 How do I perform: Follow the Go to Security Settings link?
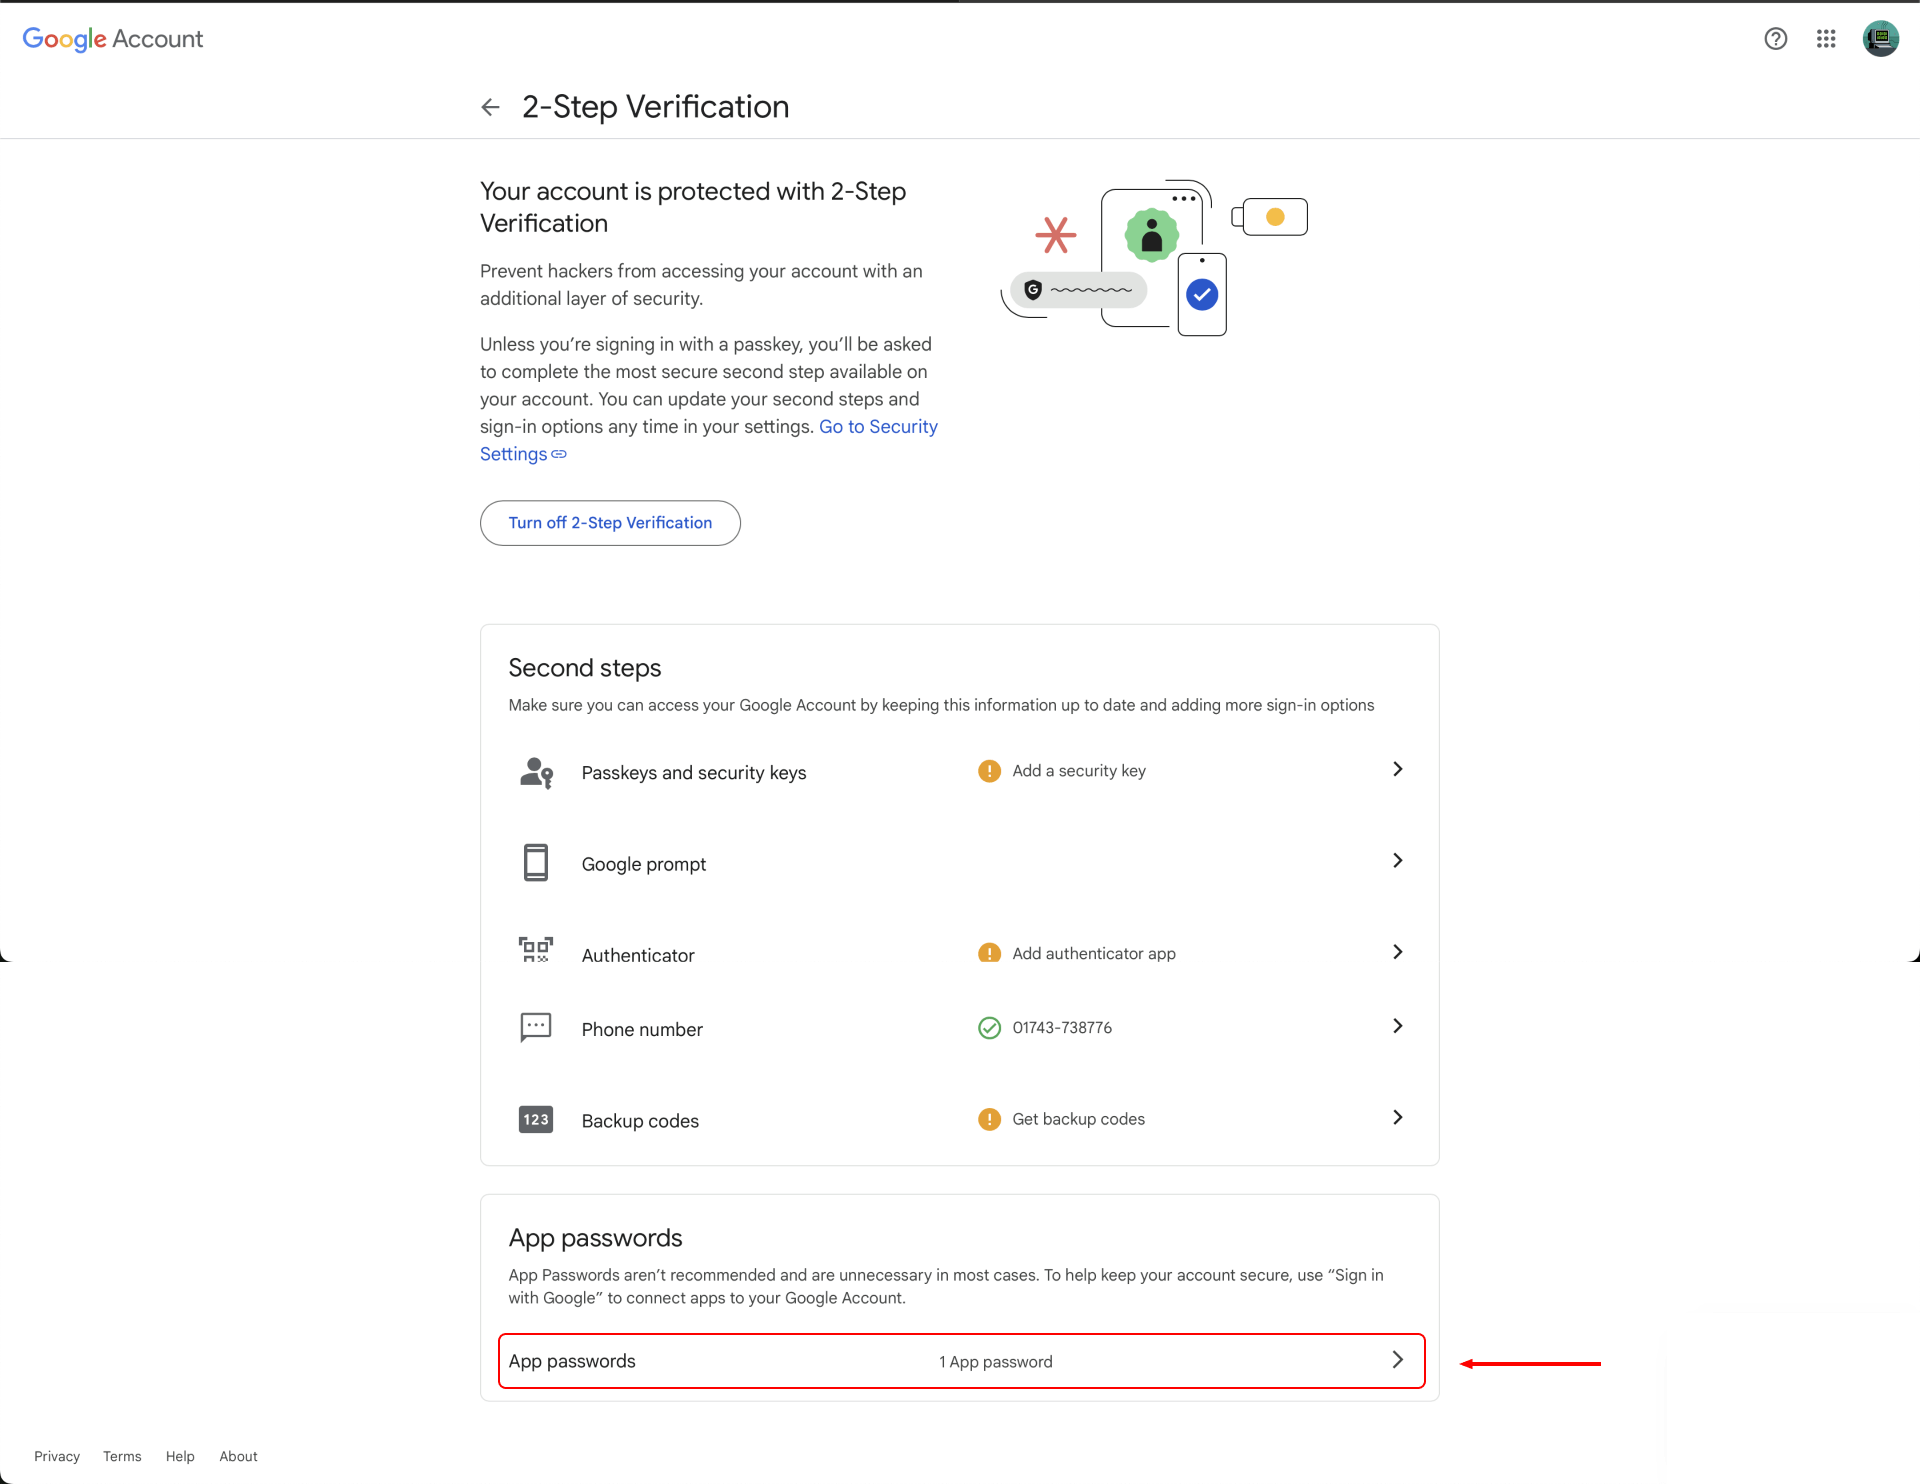[877, 427]
